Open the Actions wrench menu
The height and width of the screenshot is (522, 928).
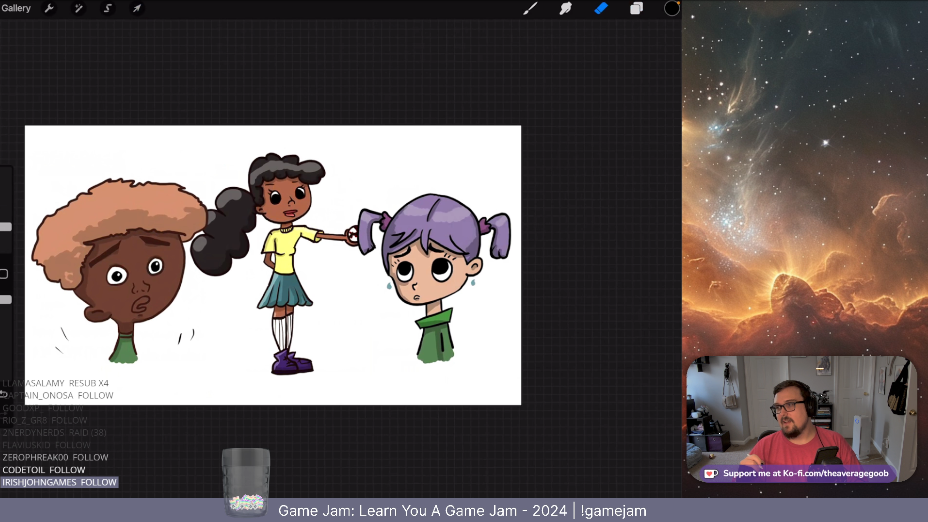click(x=49, y=9)
